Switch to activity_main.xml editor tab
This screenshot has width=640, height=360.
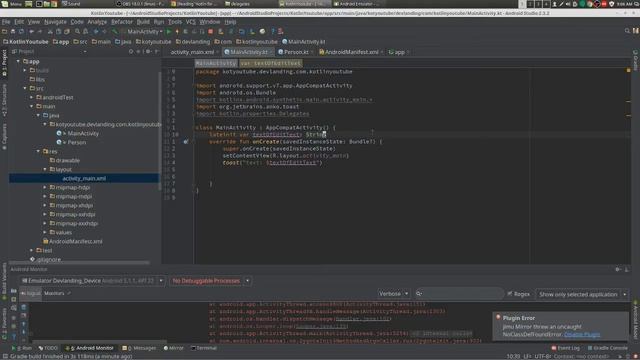[192, 52]
